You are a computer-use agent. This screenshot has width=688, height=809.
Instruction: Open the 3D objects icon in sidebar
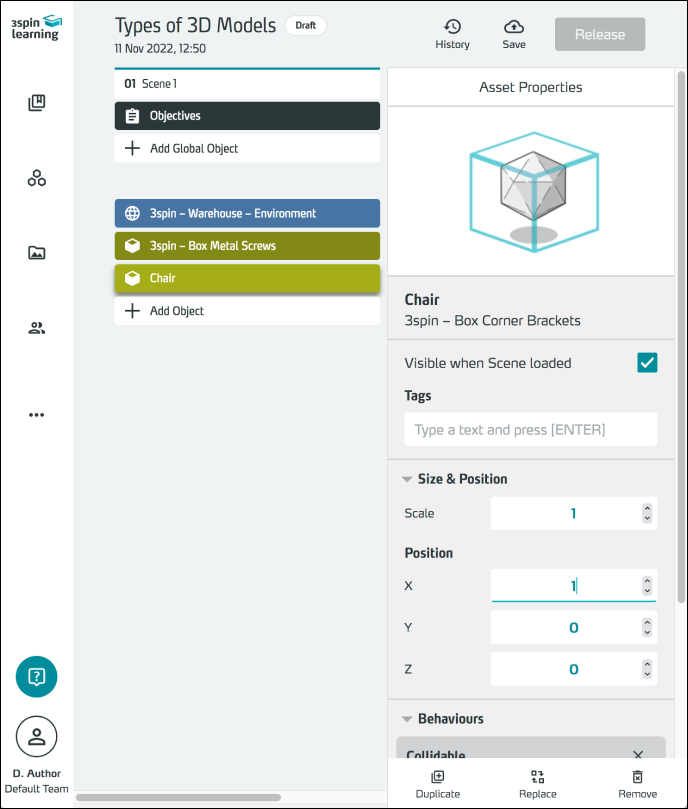[37, 178]
